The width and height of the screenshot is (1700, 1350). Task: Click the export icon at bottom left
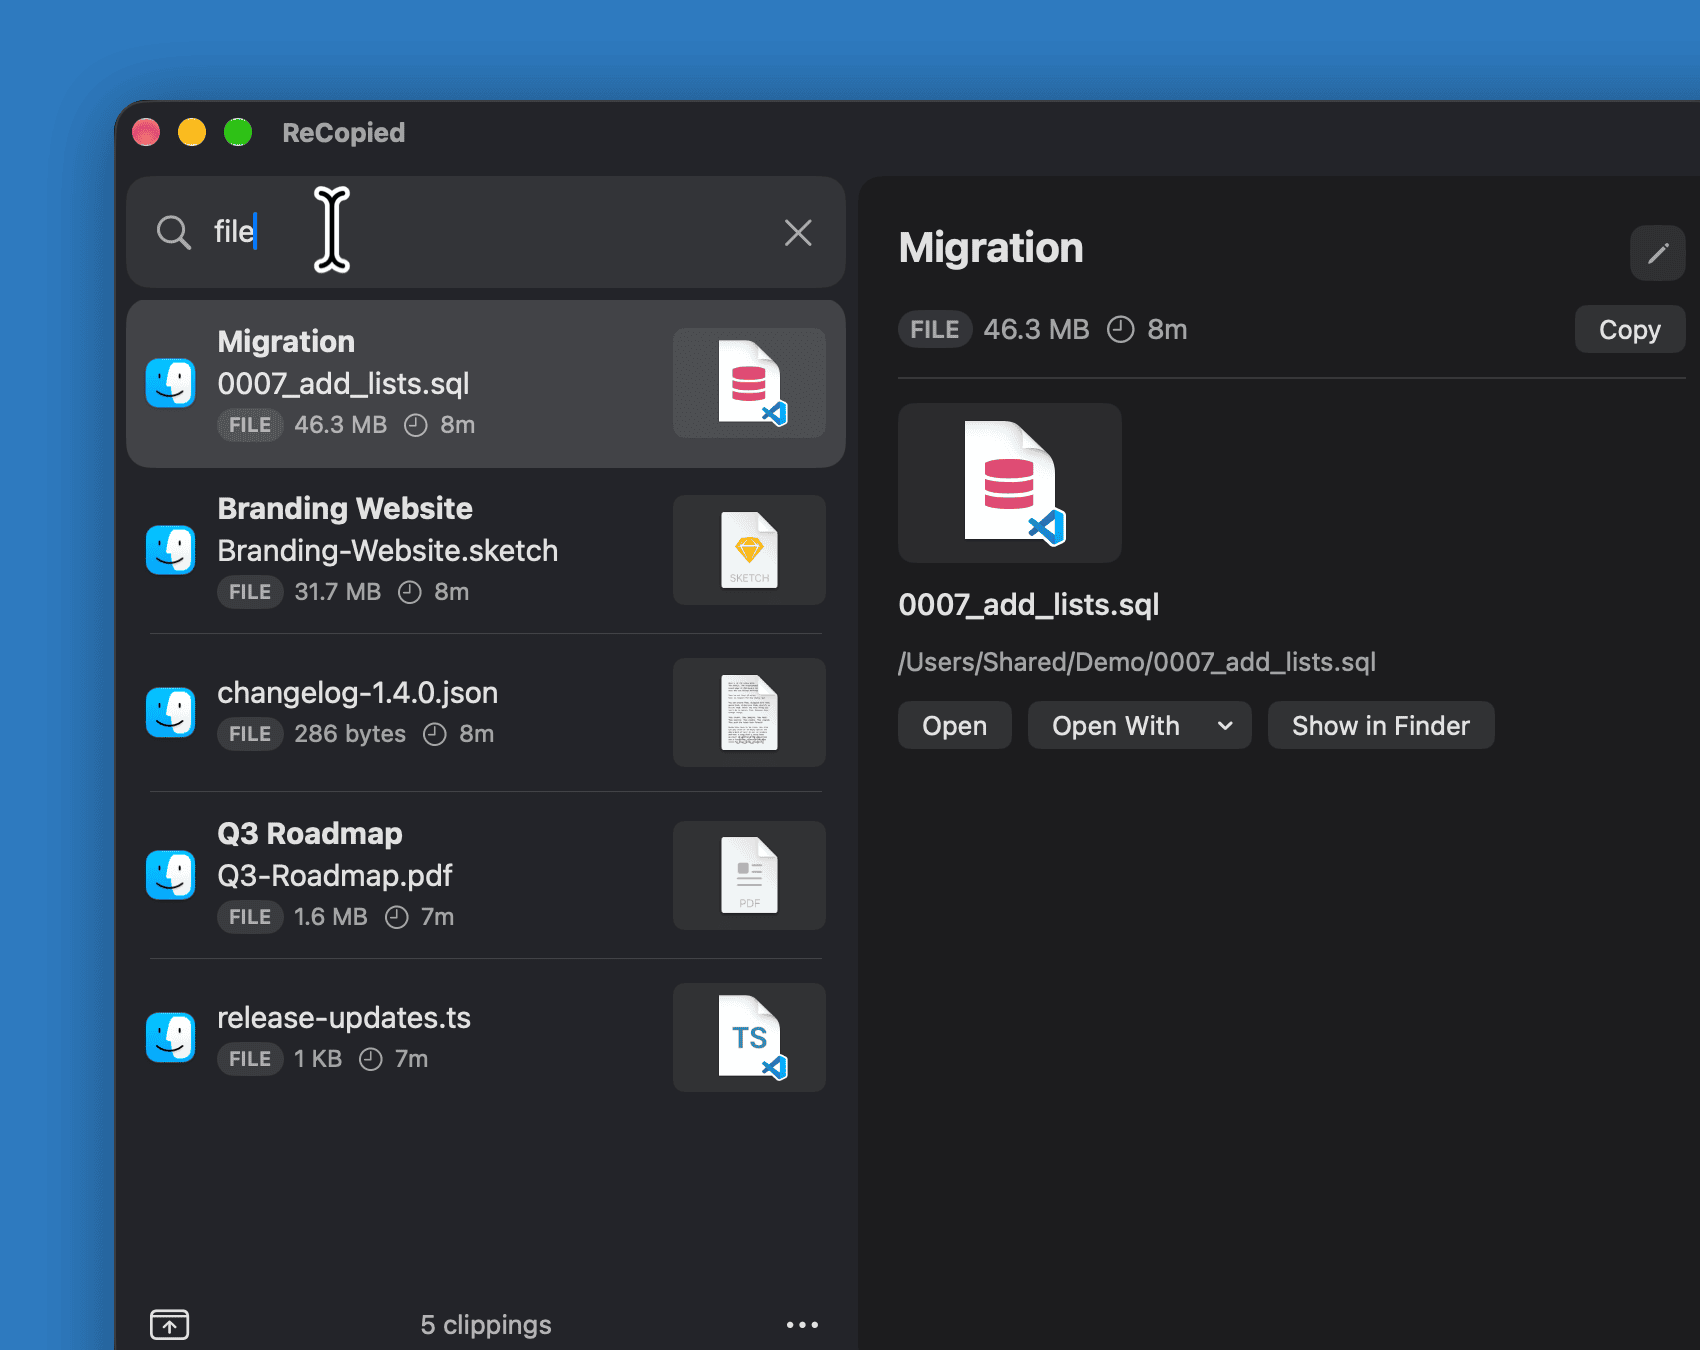[170, 1325]
